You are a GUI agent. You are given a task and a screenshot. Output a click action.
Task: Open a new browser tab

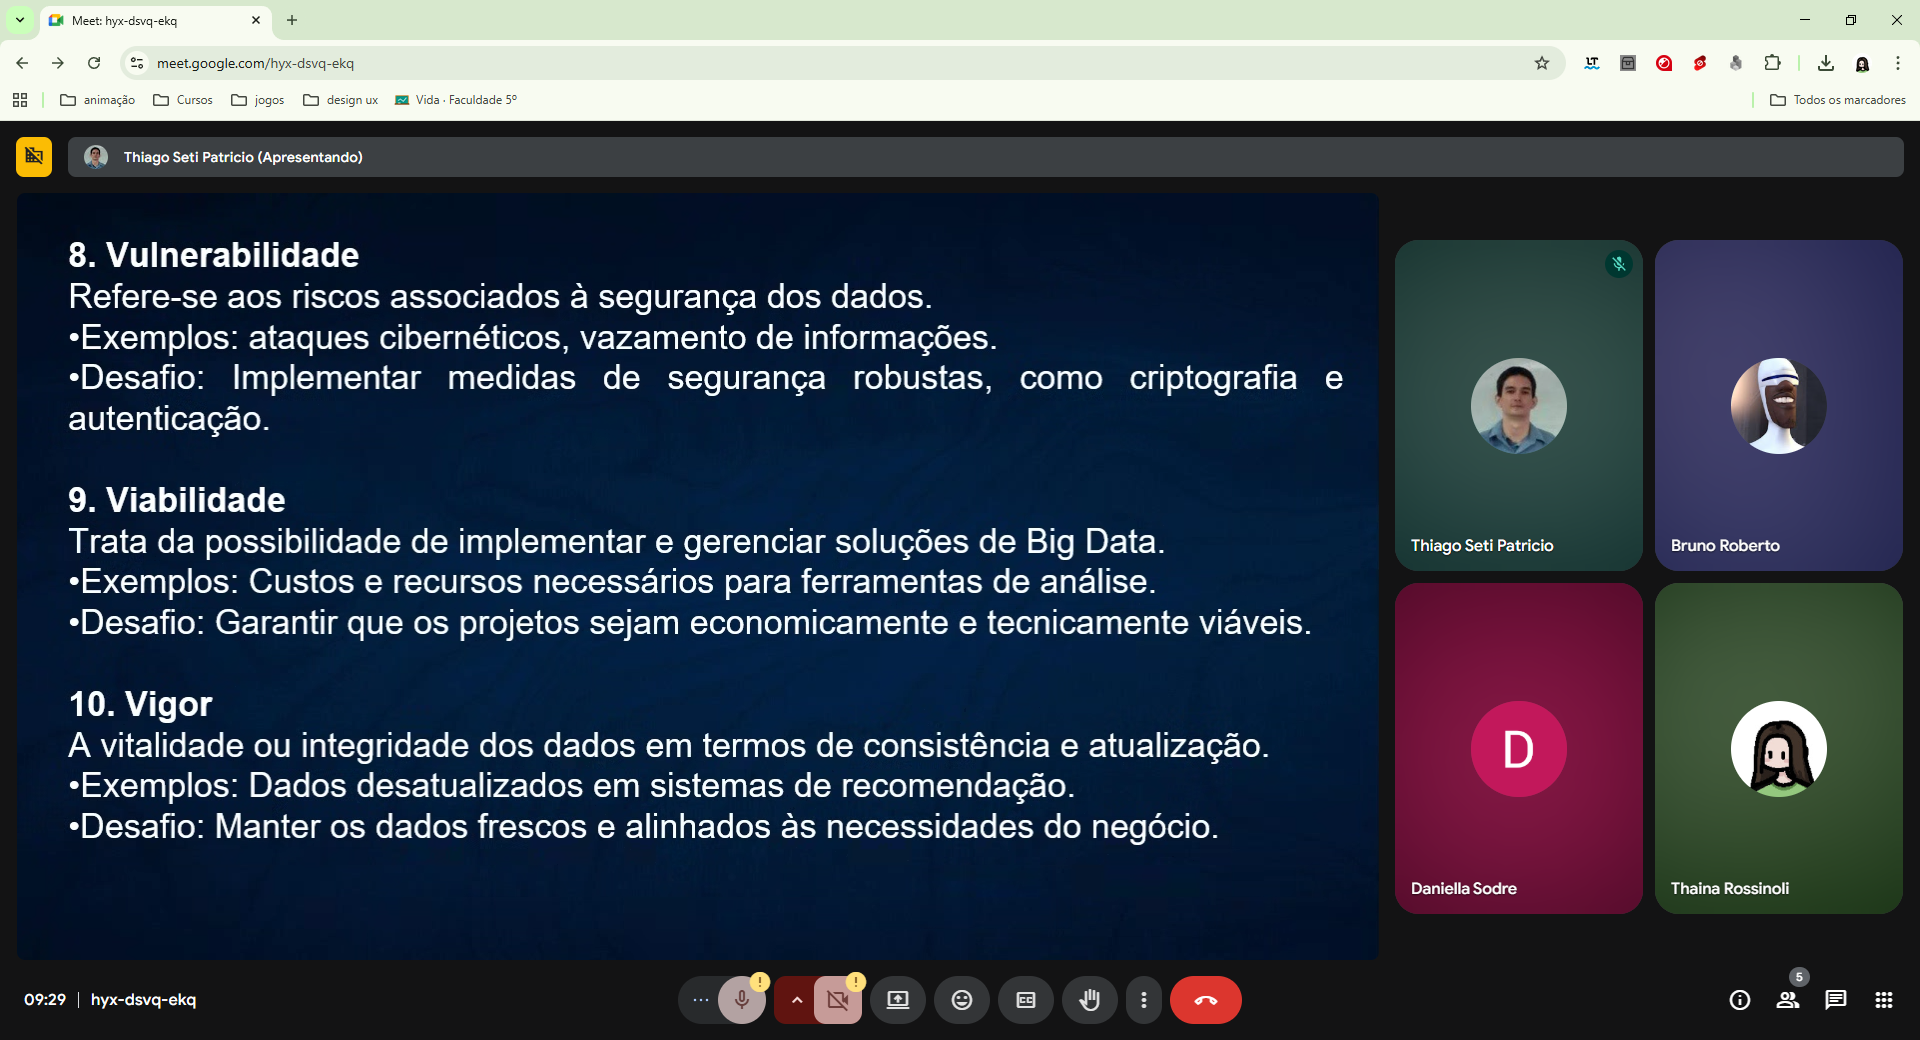pos(292,20)
